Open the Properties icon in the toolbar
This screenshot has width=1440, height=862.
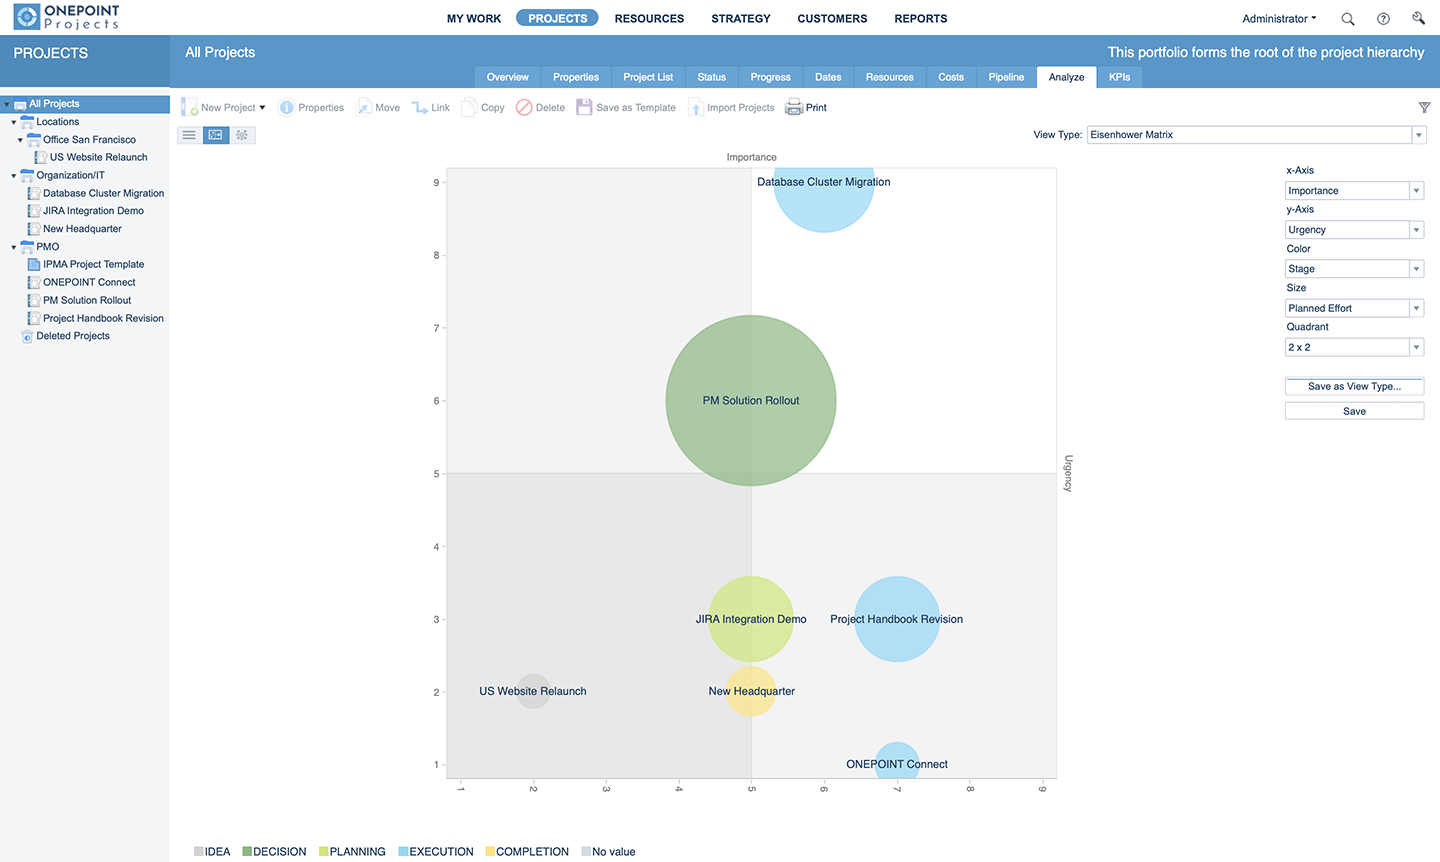pyautogui.click(x=287, y=107)
